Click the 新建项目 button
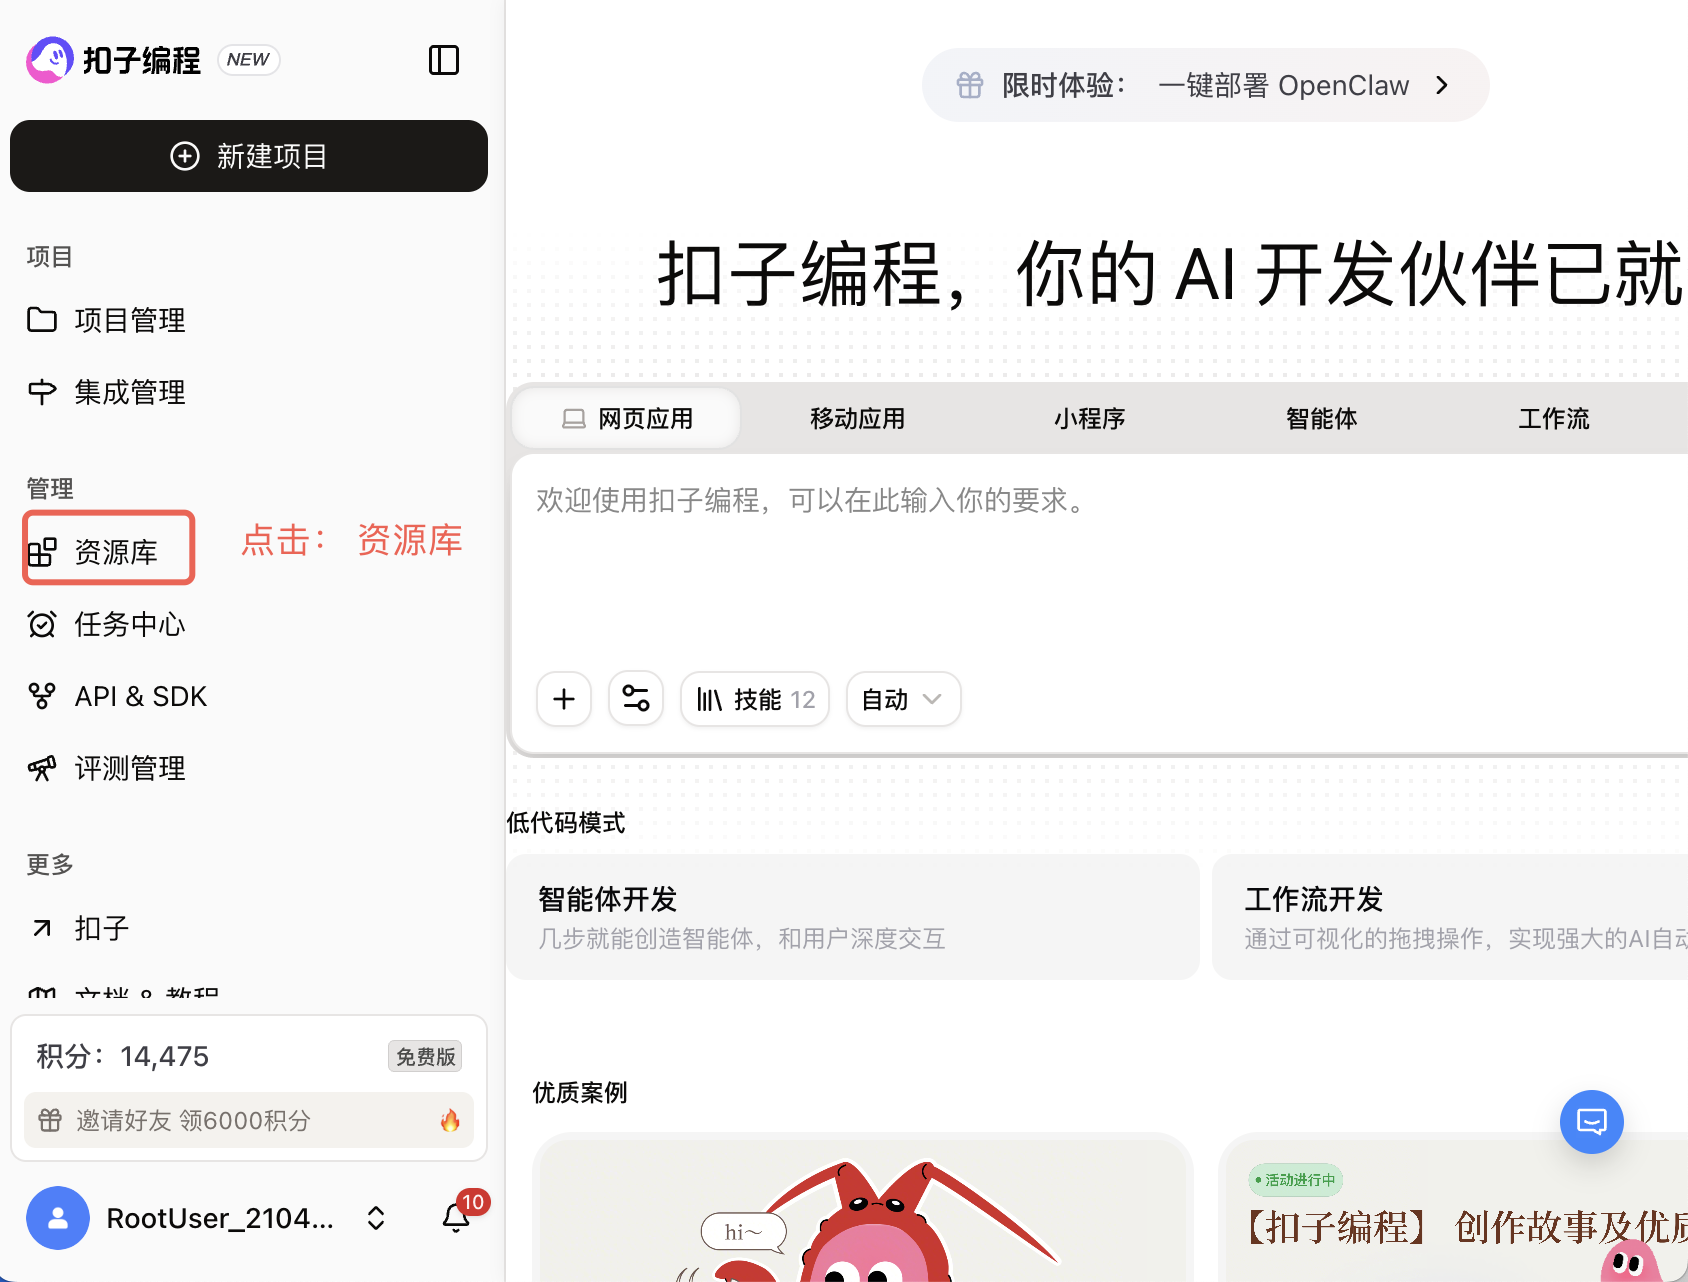 pyautogui.click(x=249, y=156)
